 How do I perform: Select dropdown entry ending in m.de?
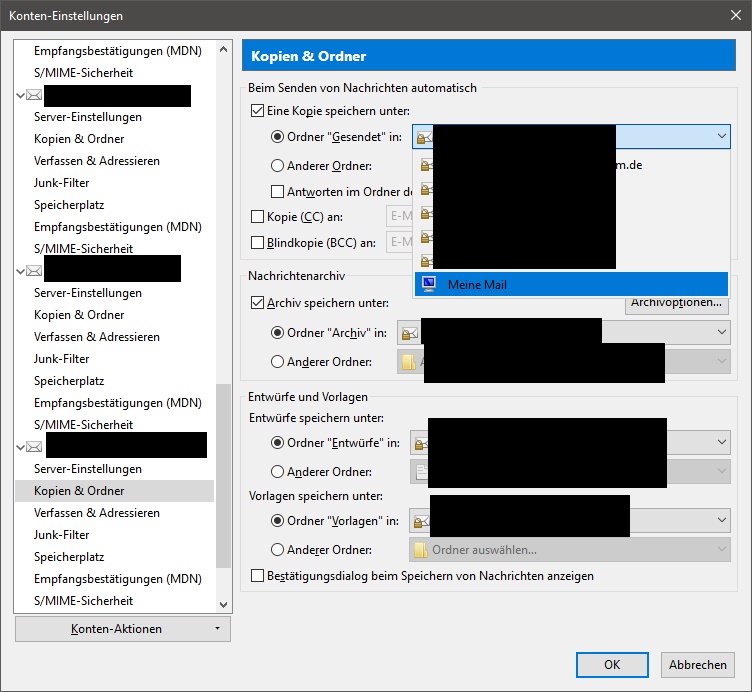tap(571, 165)
